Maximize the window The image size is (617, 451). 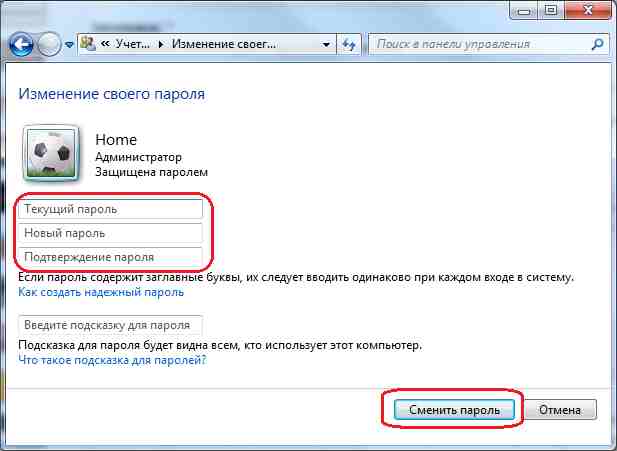[551, 10]
